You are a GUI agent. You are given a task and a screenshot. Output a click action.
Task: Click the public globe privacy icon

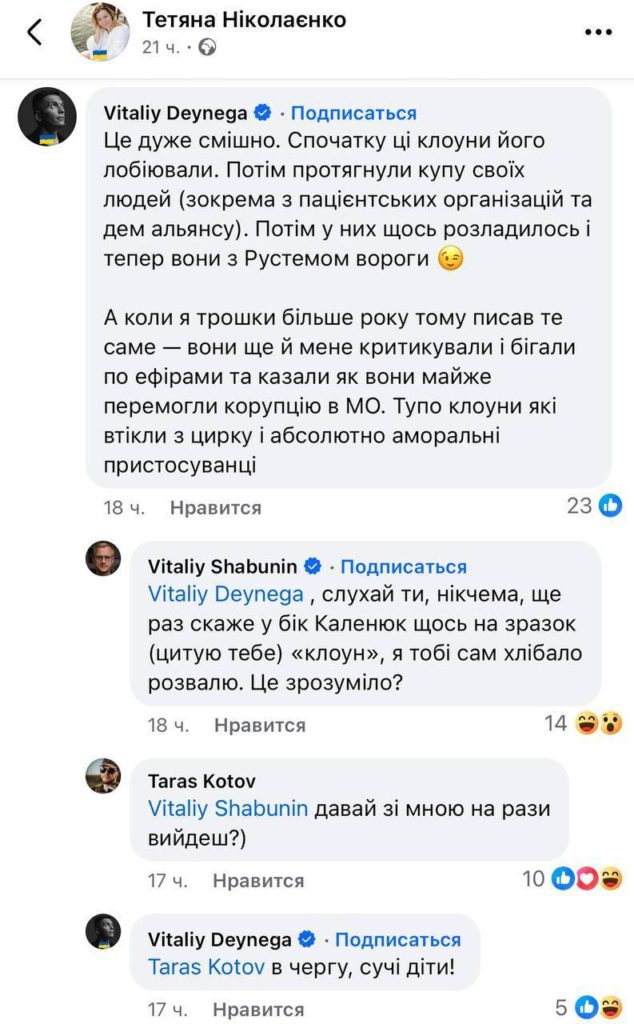pyautogui.click(x=208, y=46)
